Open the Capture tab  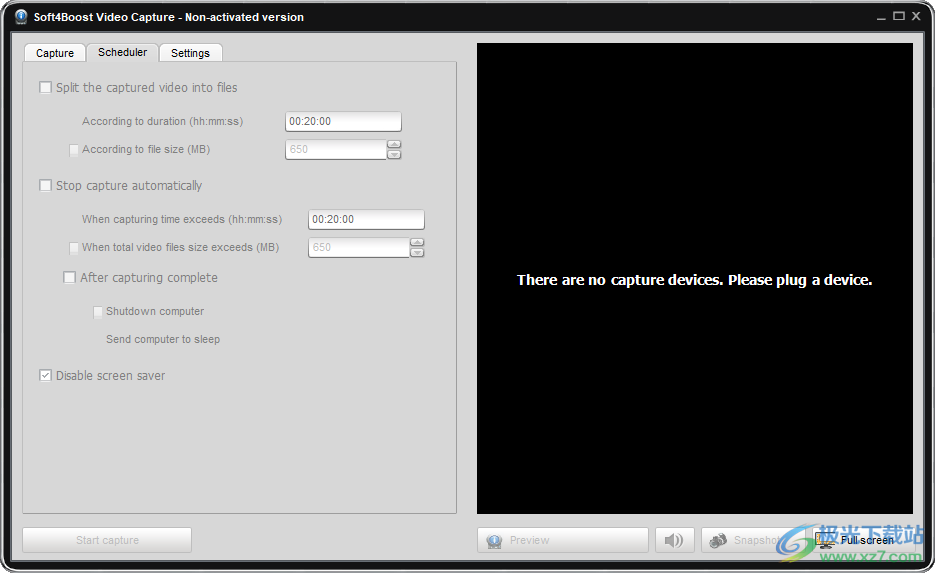click(54, 53)
